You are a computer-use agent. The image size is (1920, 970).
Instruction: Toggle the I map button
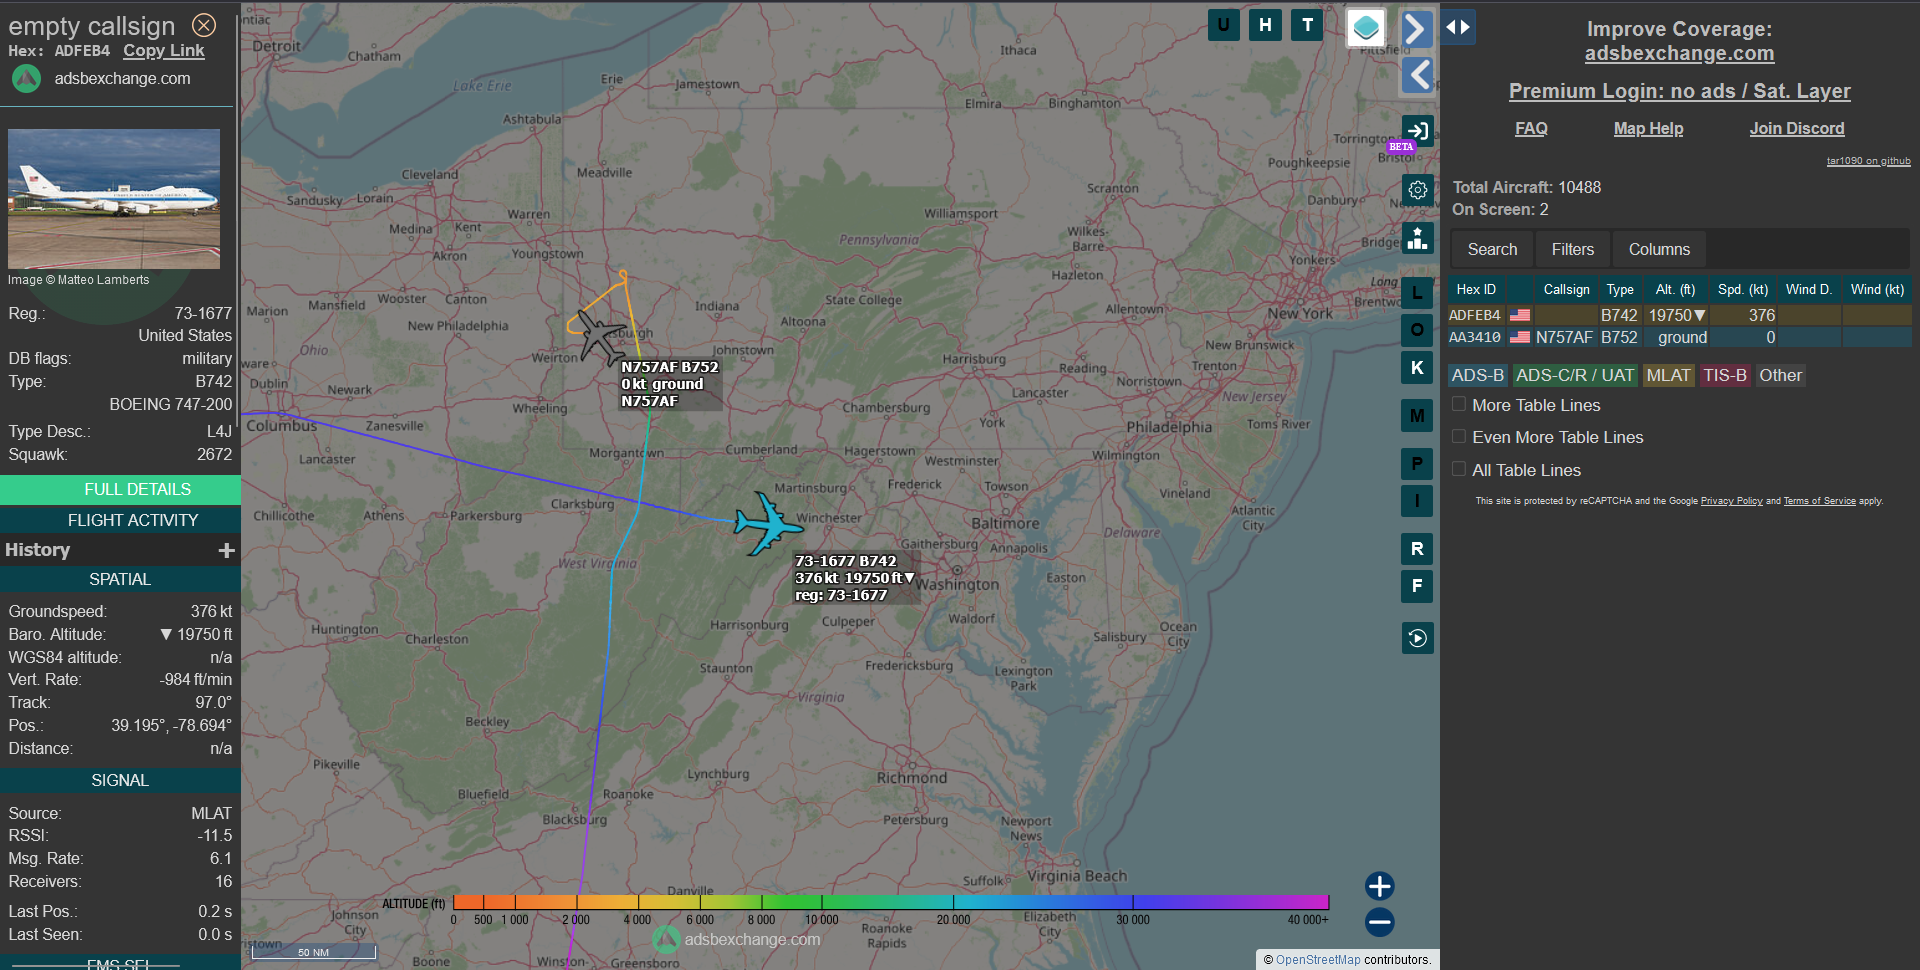click(1417, 501)
